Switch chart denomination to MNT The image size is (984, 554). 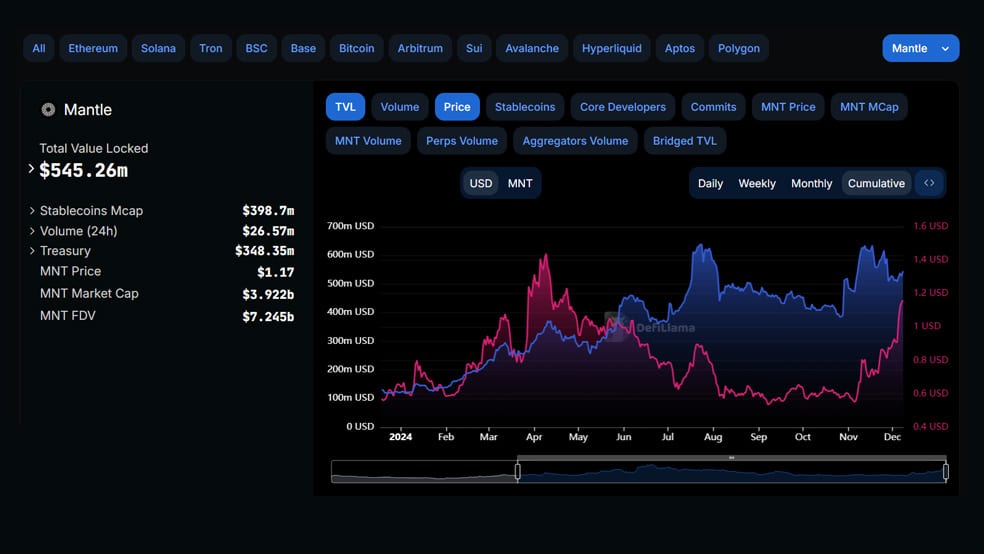pos(520,183)
